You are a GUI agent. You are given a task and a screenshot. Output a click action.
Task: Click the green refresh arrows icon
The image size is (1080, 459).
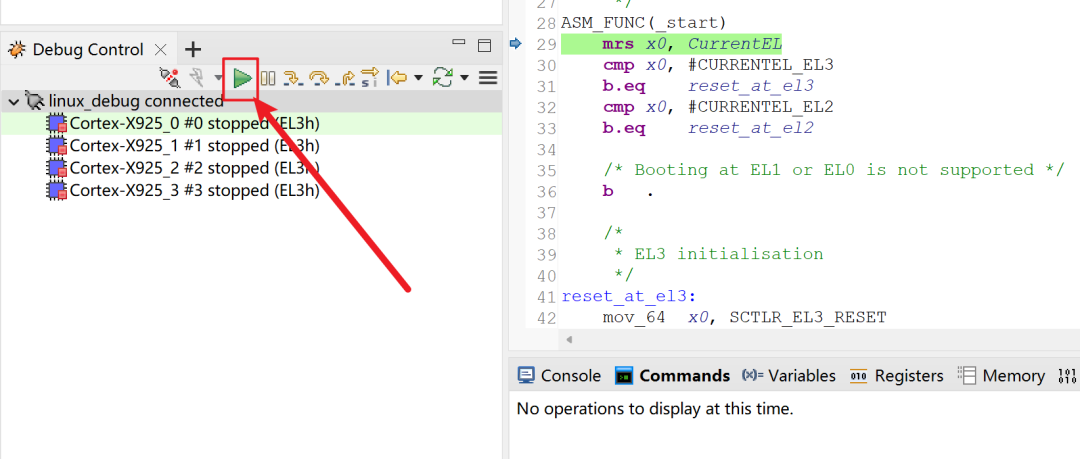444,77
